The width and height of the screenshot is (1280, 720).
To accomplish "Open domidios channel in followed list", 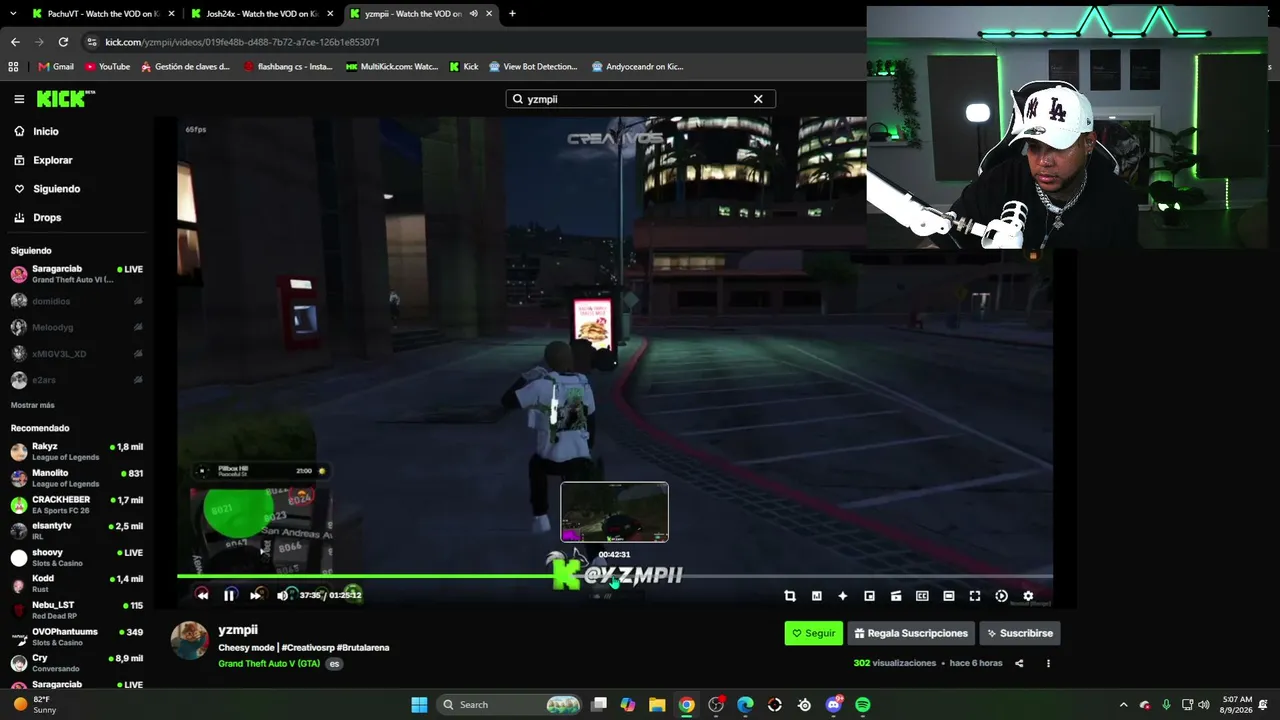I will pyautogui.click(x=77, y=301).
